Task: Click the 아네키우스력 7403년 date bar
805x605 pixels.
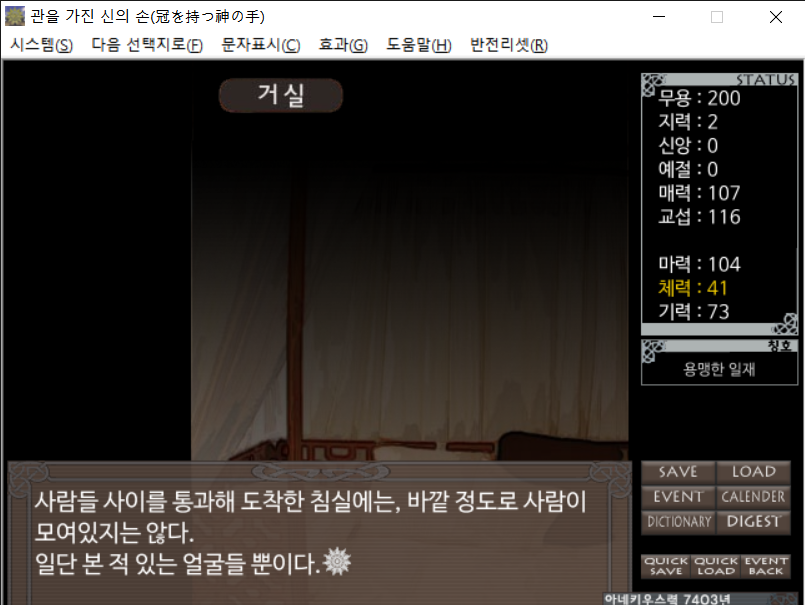Action: [700, 599]
